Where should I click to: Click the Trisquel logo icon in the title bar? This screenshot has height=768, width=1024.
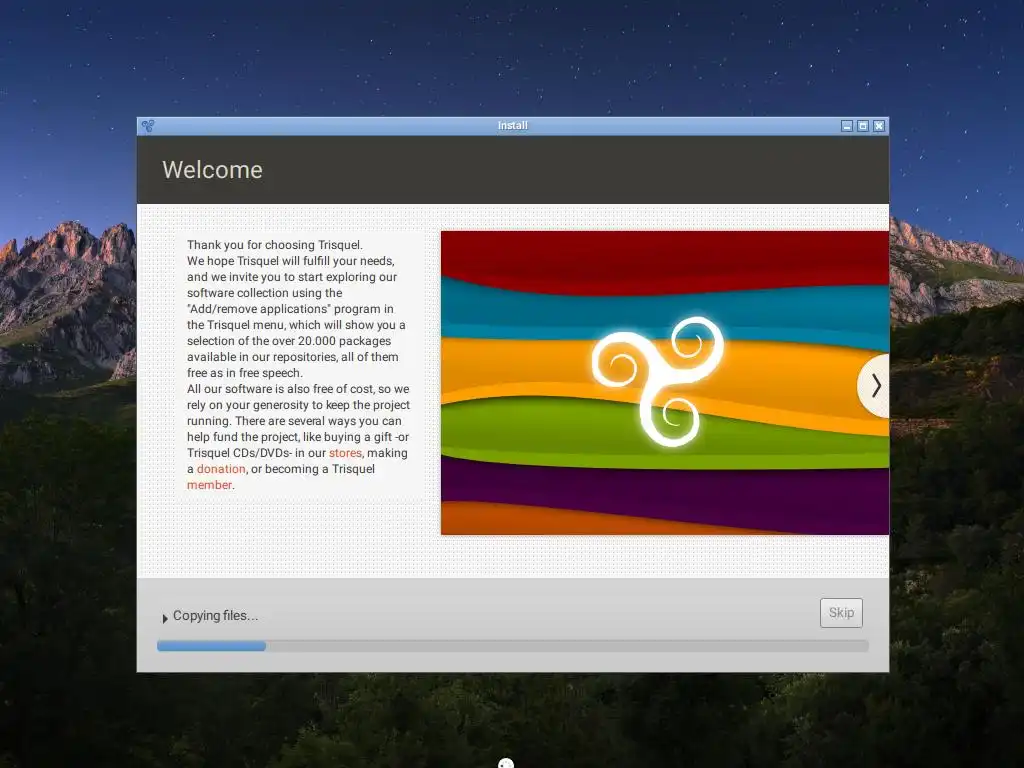click(148, 125)
